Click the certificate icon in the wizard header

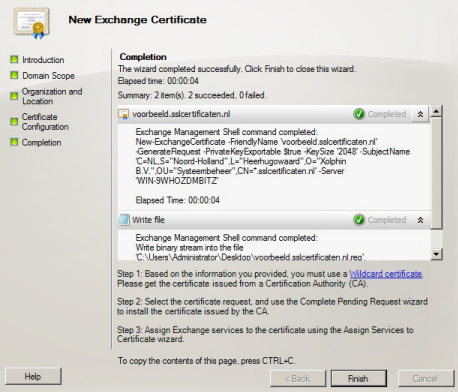point(32,23)
